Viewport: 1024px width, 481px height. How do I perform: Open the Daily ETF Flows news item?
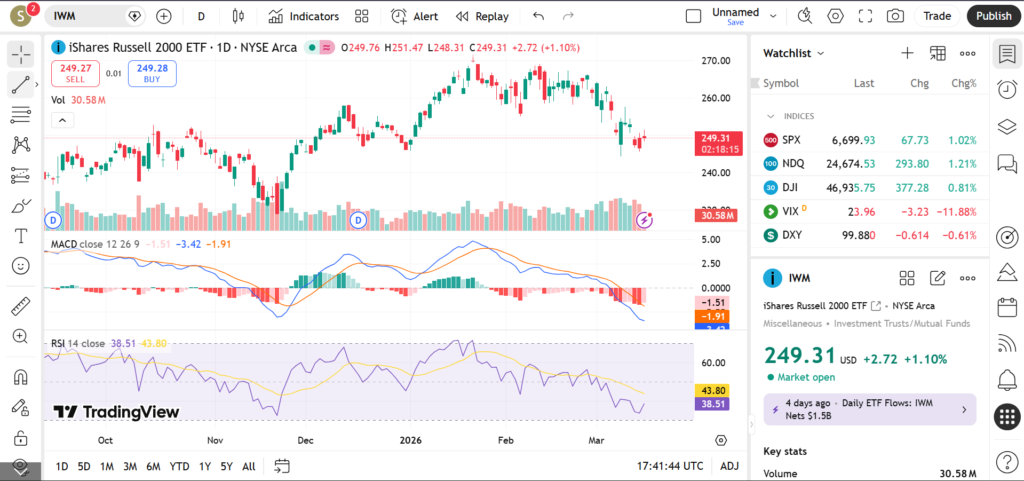pyautogui.click(x=869, y=409)
